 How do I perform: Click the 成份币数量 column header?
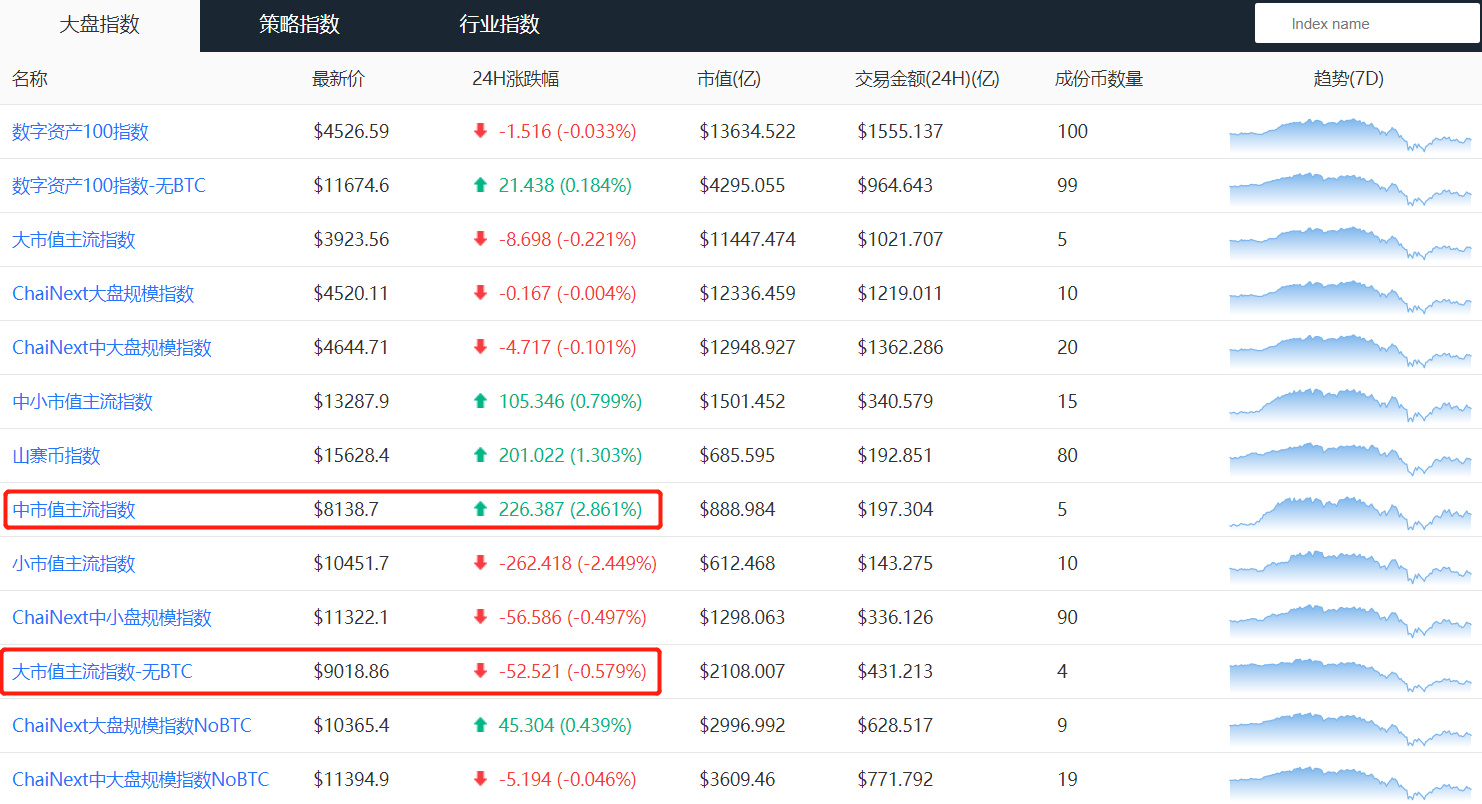1099,79
